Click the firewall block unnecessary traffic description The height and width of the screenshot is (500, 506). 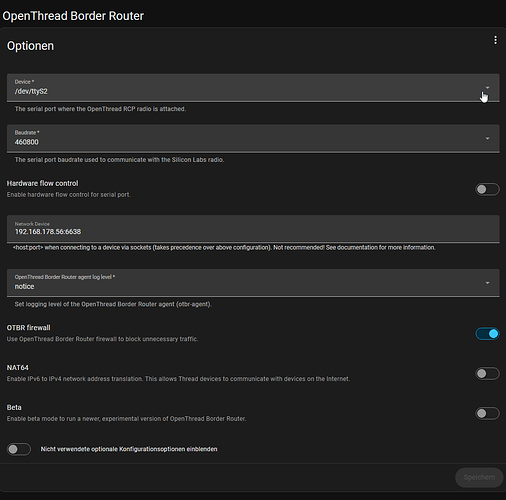(x=102, y=339)
